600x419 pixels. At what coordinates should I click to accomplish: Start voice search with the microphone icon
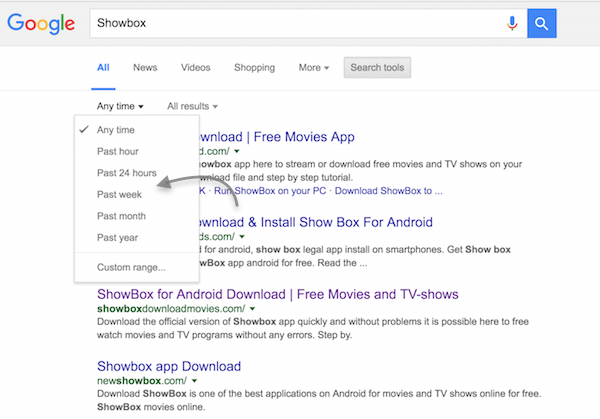point(512,23)
